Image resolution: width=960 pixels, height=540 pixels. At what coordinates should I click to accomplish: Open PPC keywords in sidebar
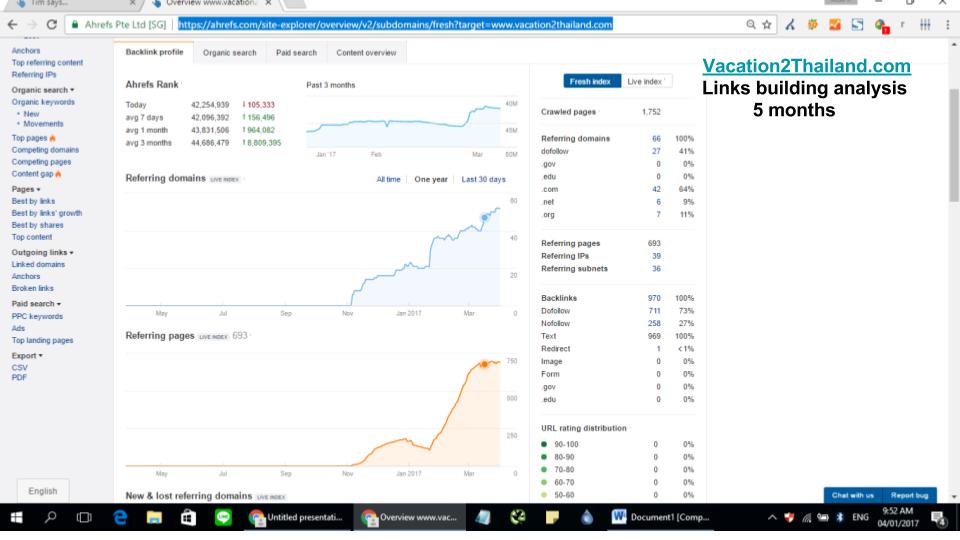37,317
